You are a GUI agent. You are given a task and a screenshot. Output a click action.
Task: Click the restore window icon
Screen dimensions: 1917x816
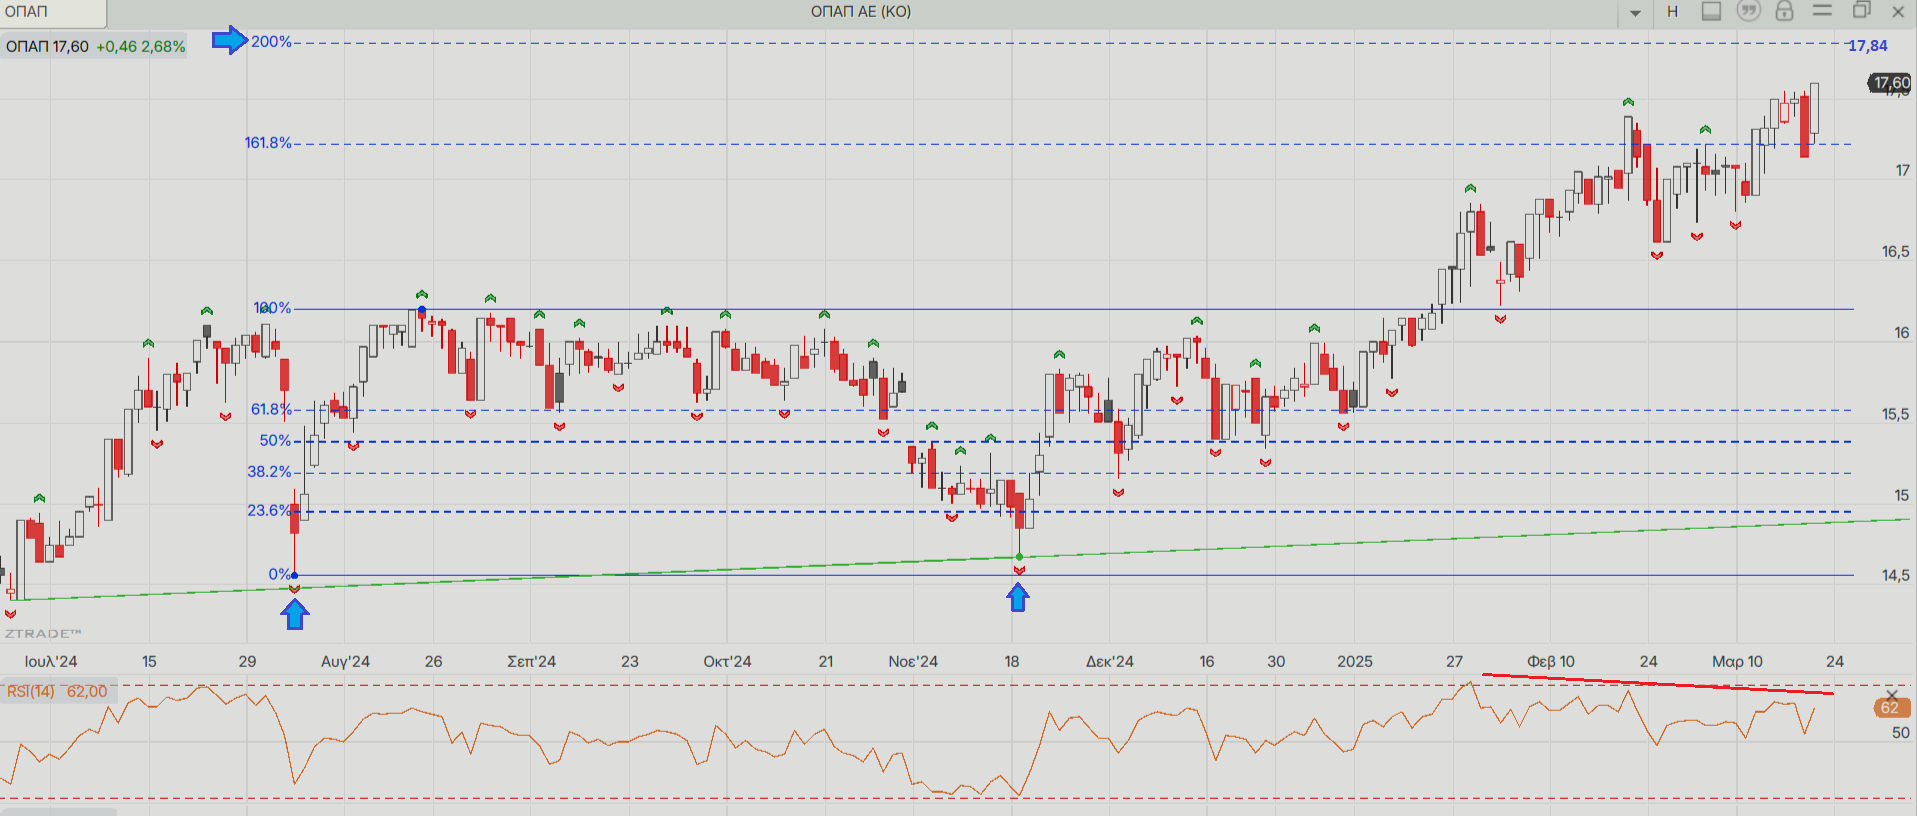tap(1861, 10)
